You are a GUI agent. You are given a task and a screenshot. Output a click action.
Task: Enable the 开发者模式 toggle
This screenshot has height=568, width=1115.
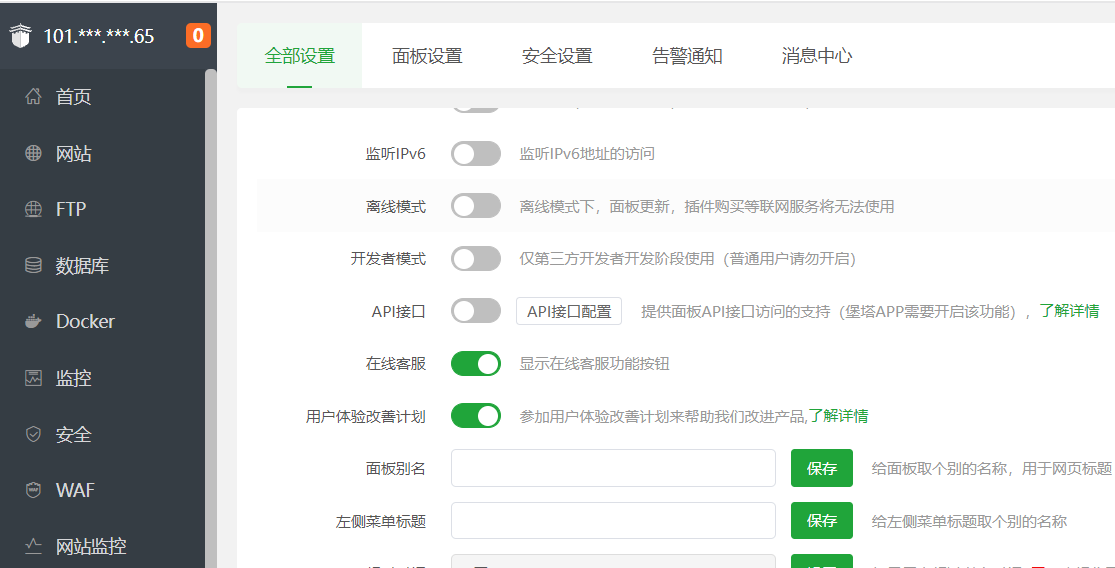point(476,259)
